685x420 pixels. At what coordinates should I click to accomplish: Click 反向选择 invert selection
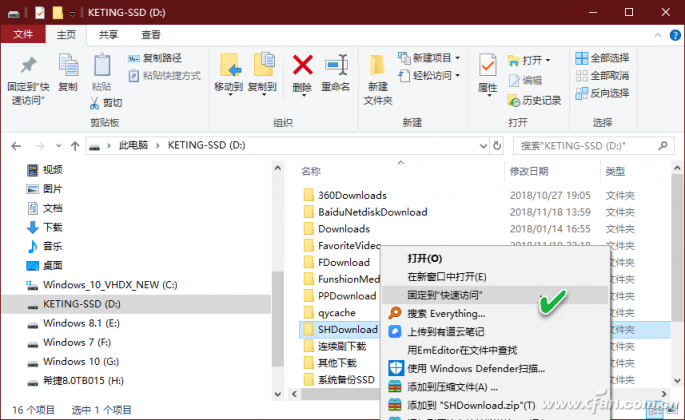point(602,93)
